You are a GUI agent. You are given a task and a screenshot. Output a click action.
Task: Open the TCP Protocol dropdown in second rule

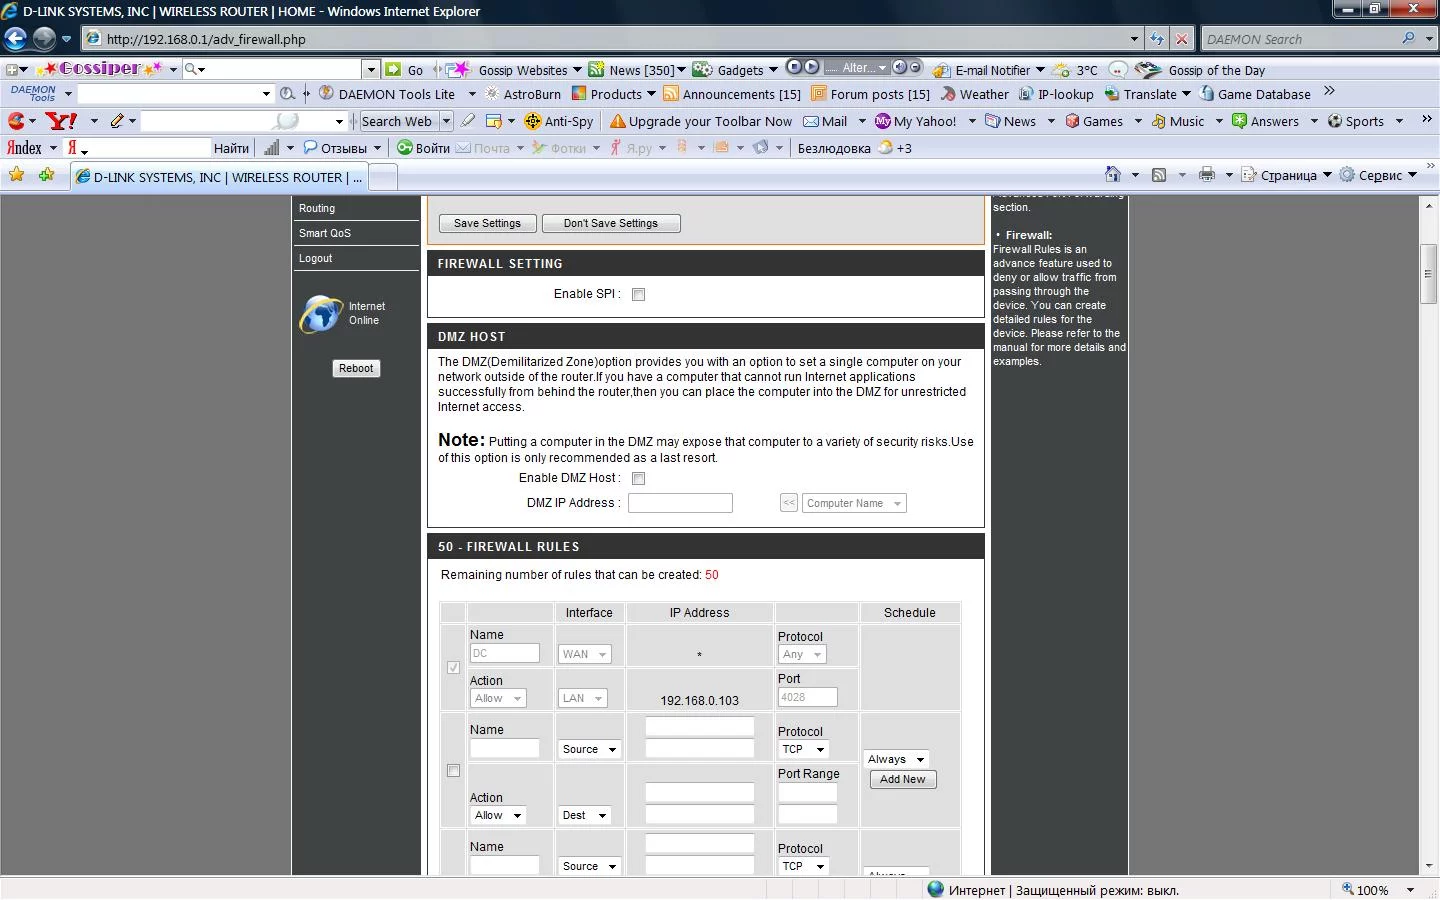(803, 749)
